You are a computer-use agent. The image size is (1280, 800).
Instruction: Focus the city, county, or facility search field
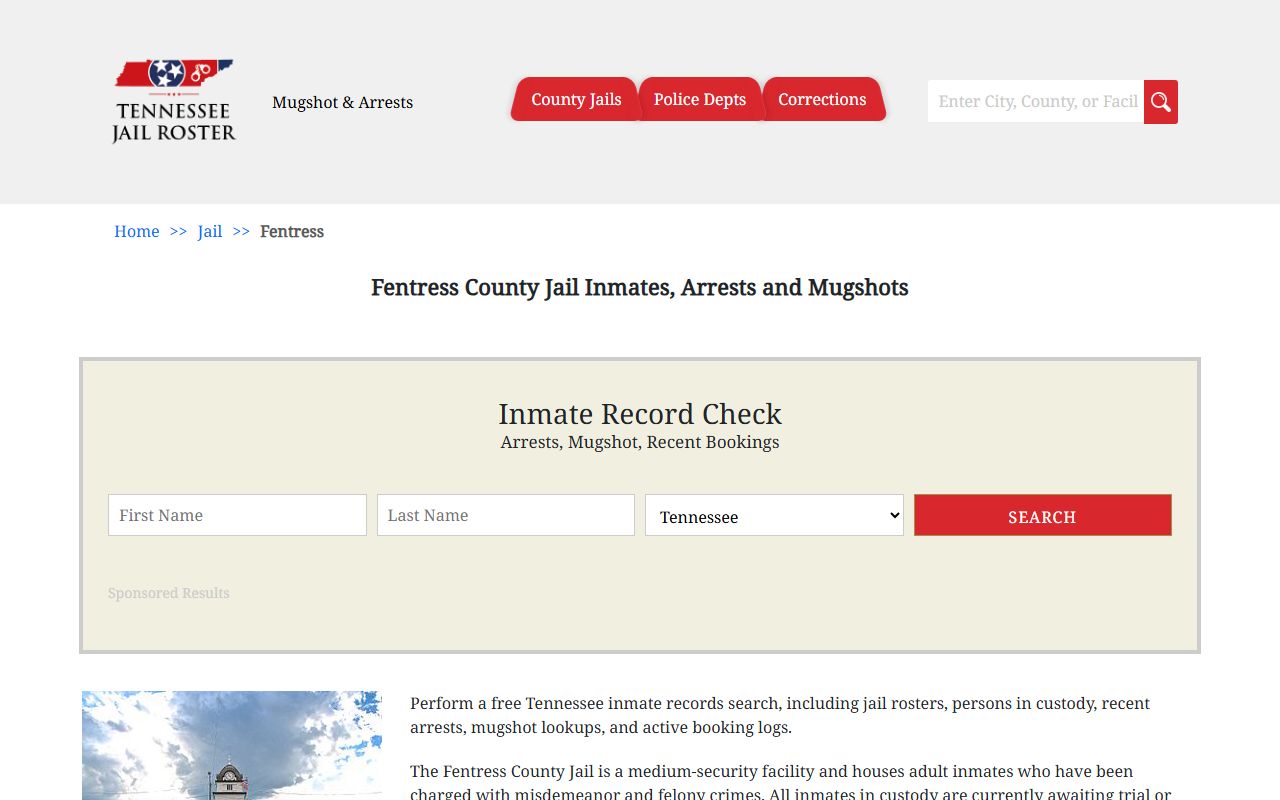[1036, 101]
